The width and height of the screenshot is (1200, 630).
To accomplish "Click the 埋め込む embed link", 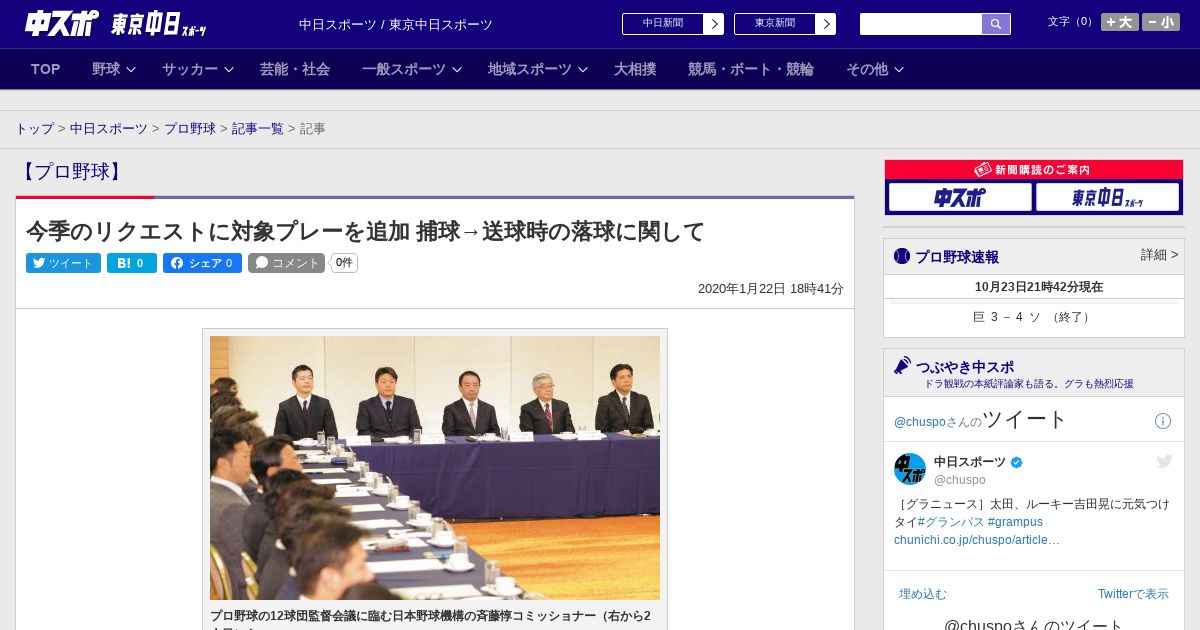I will pos(922,594).
